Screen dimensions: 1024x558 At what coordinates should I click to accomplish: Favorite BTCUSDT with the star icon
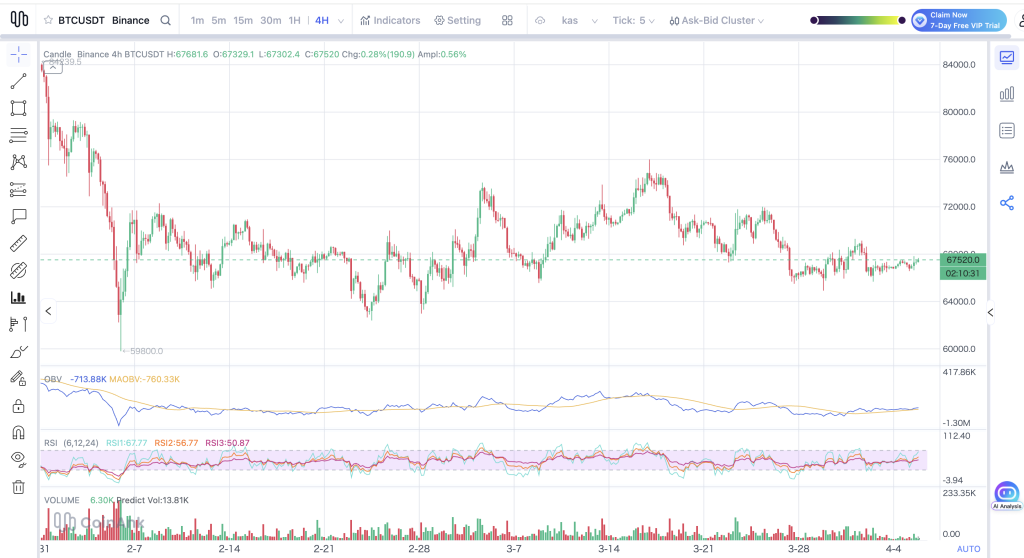[48, 20]
